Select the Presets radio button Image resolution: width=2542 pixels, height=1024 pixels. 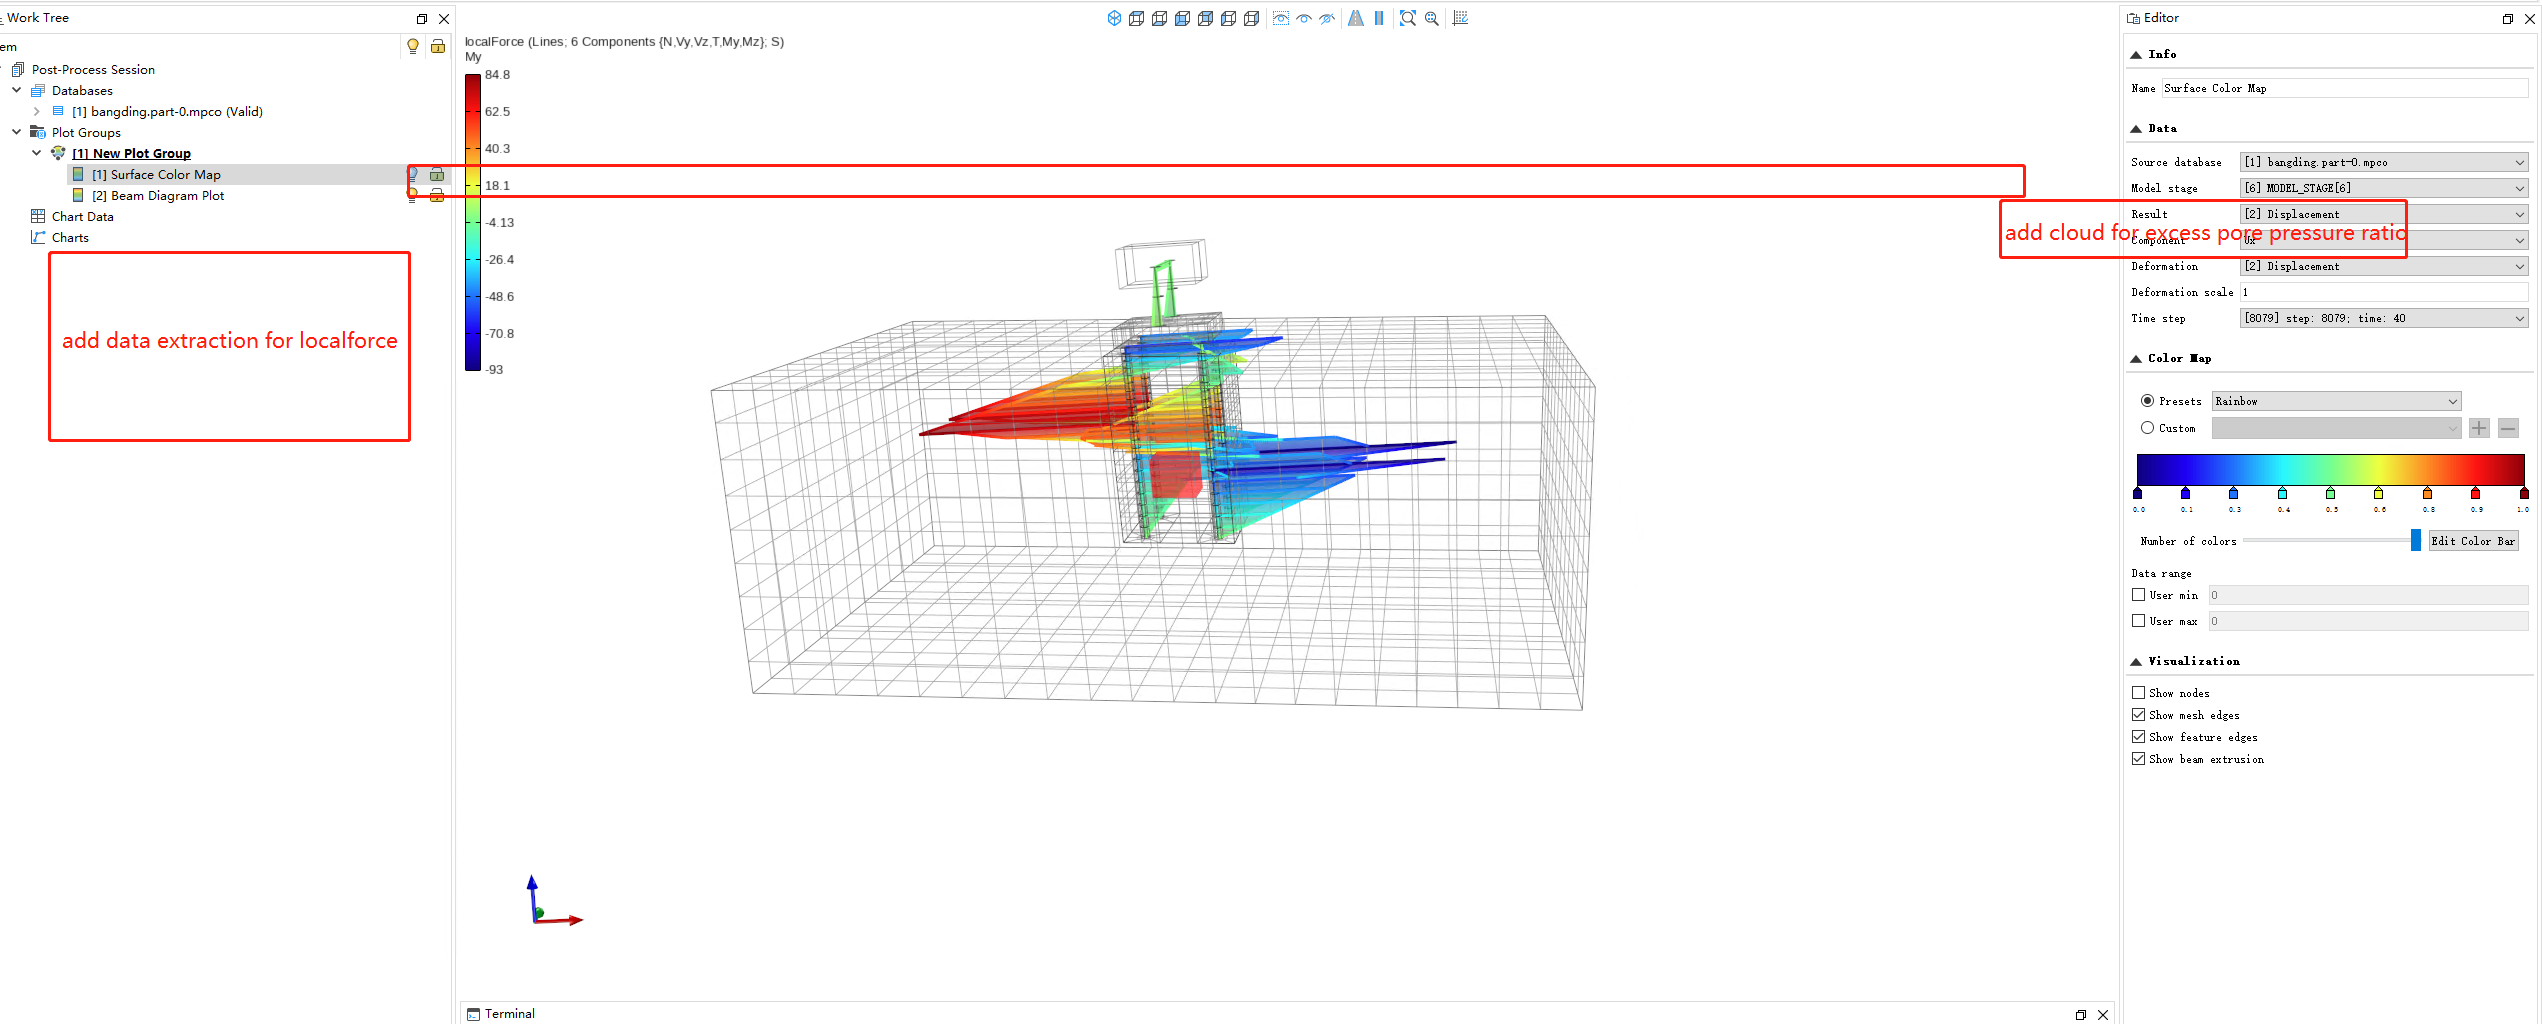tap(2147, 401)
